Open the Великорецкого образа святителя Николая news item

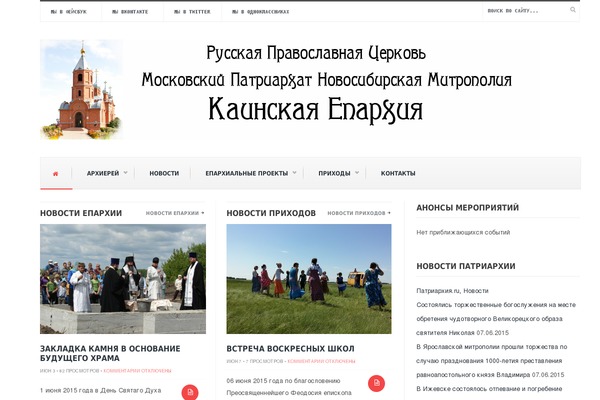click(496, 319)
